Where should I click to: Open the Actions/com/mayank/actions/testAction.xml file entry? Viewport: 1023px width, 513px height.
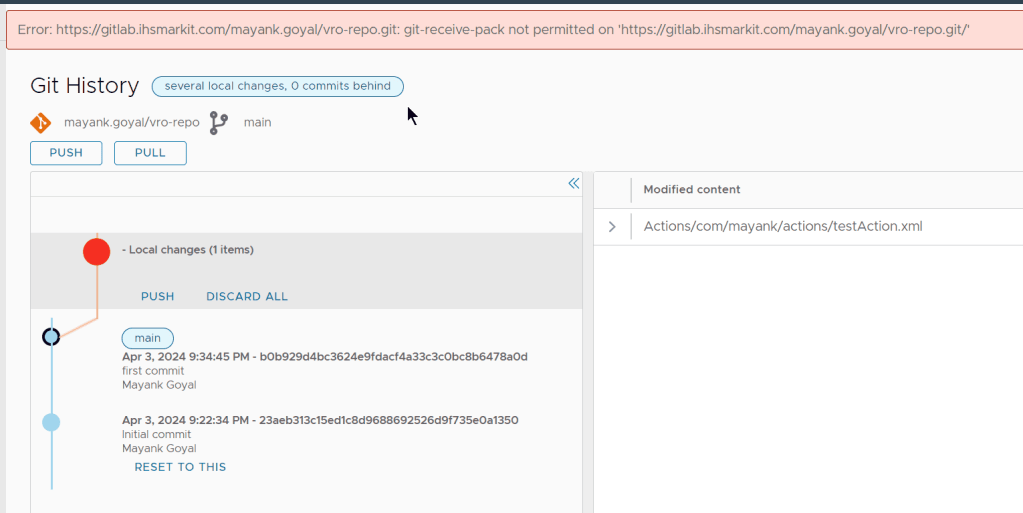click(782, 227)
